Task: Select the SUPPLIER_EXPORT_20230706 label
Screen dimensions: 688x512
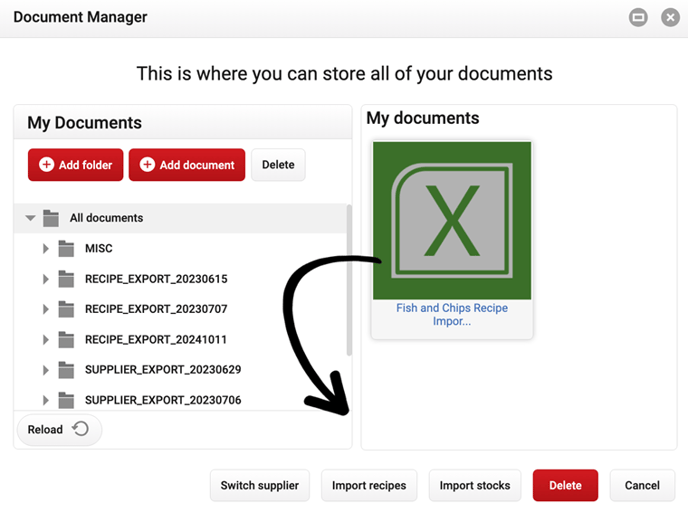Action: (163, 400)
